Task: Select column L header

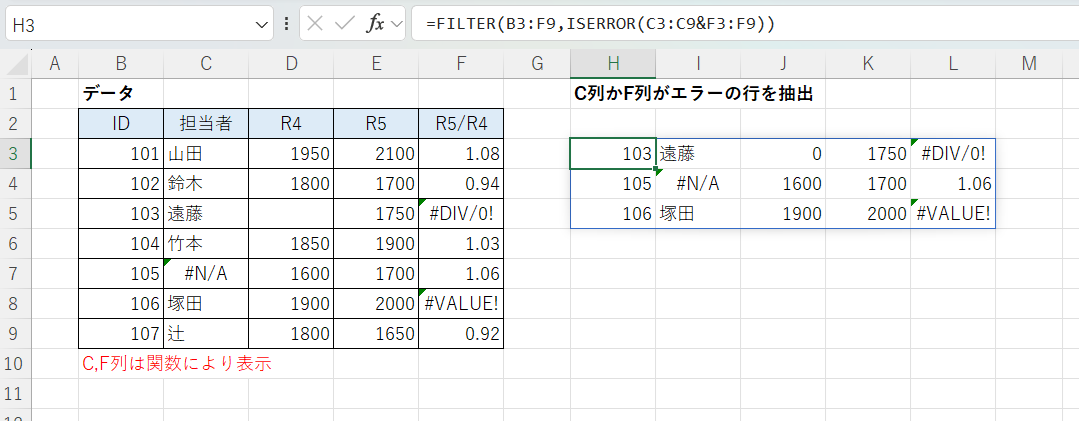Action: [953, 64]
